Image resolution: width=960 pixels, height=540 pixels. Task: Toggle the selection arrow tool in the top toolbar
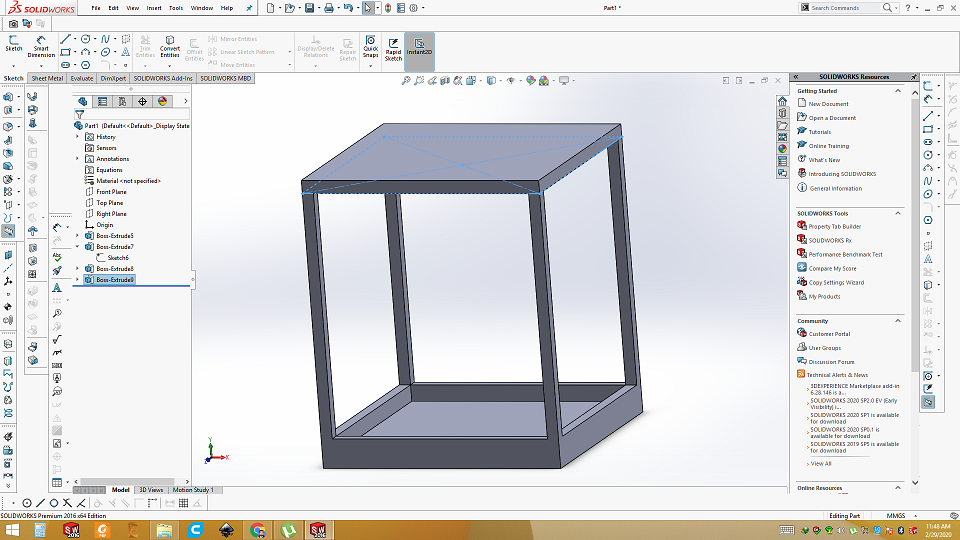pyautogui.click(x=367, y=8)
